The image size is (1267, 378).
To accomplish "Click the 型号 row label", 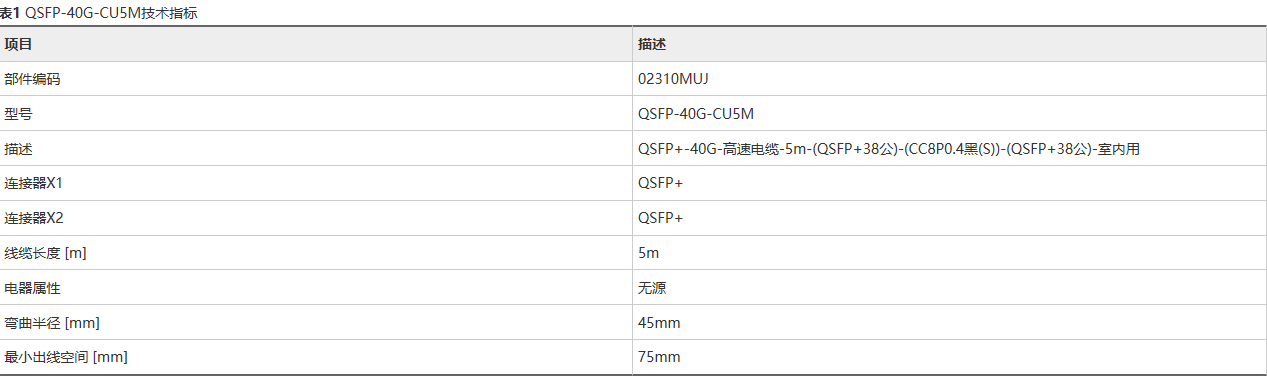I will [x=18, y=114].
